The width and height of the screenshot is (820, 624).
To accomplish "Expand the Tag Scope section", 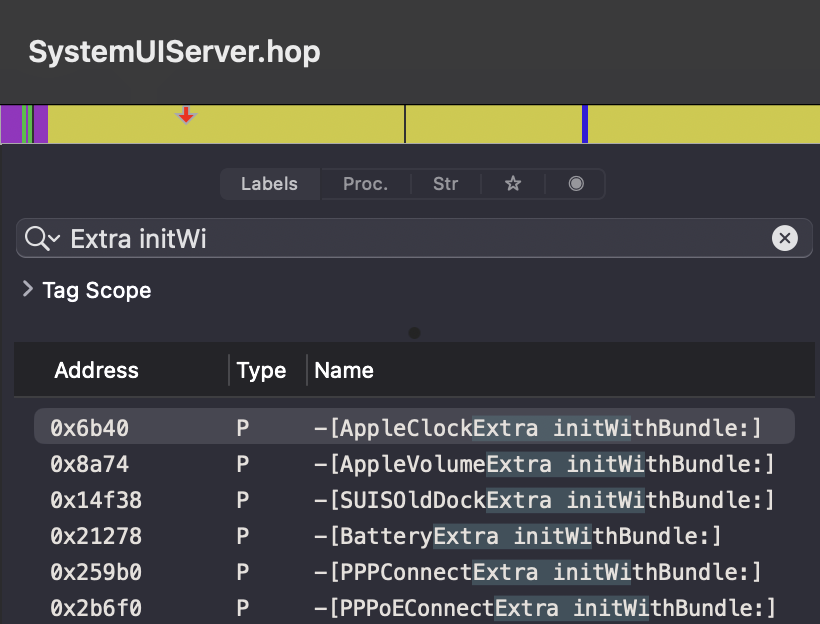I will pos(28,289).
